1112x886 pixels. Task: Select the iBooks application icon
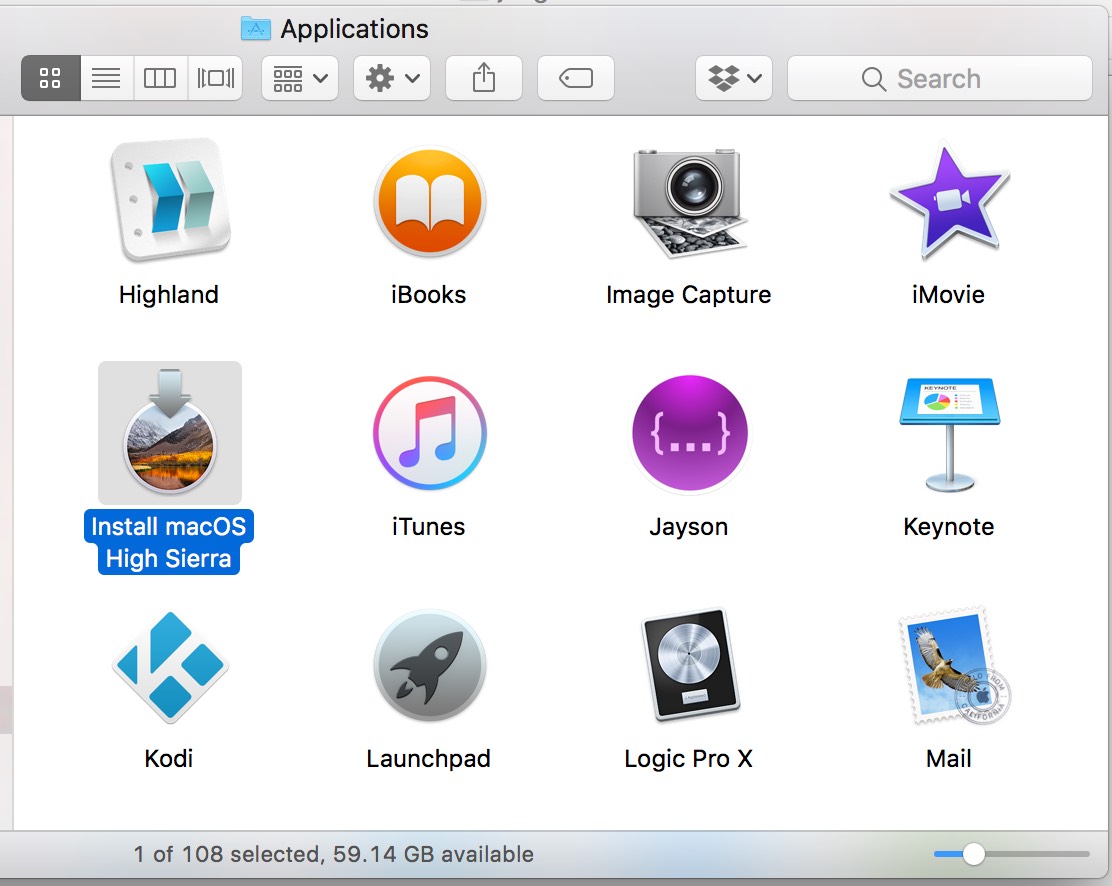point(429,200)
